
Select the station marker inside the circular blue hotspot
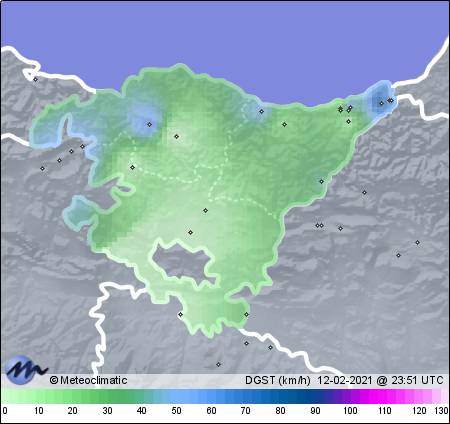149,124
